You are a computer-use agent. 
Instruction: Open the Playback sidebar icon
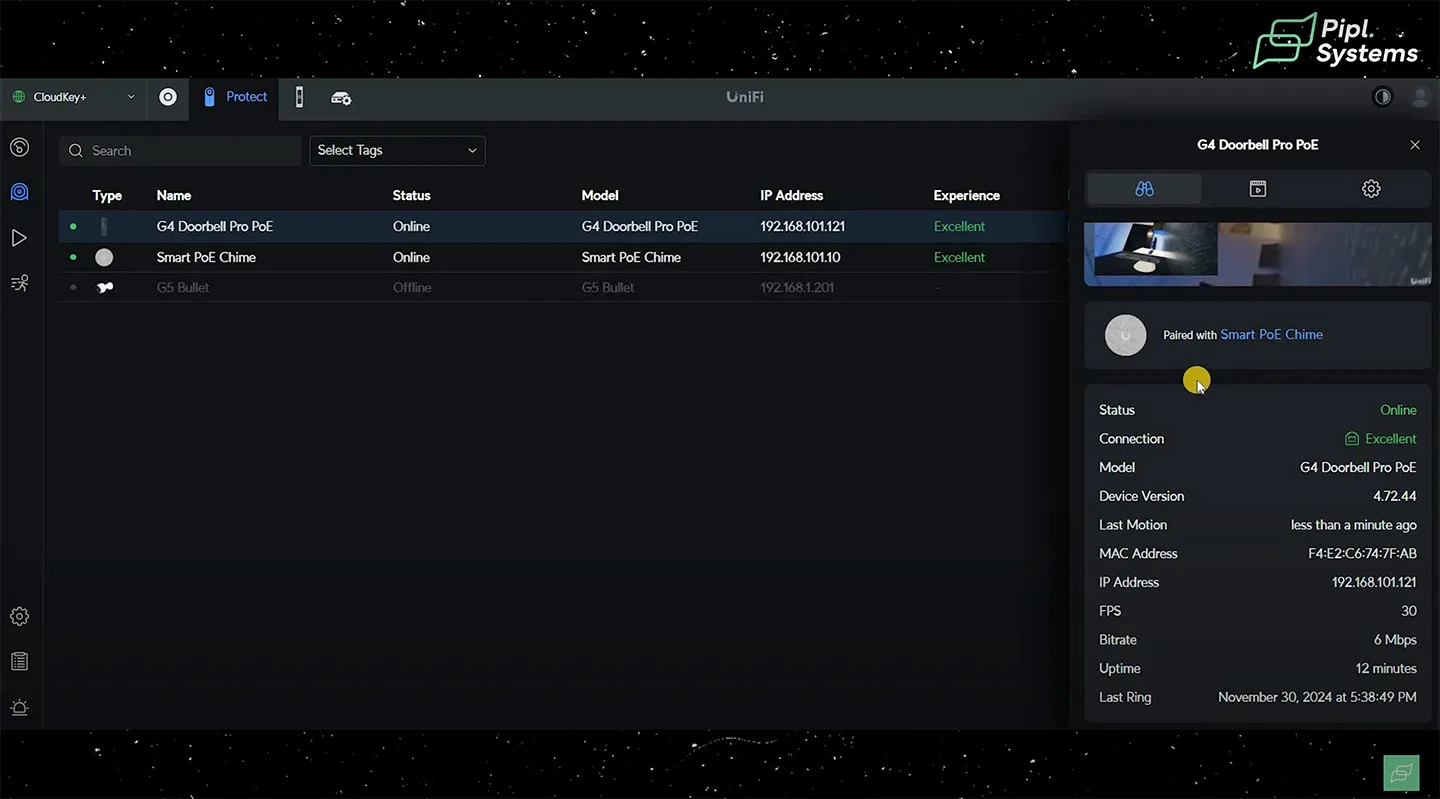click(19, 238)
